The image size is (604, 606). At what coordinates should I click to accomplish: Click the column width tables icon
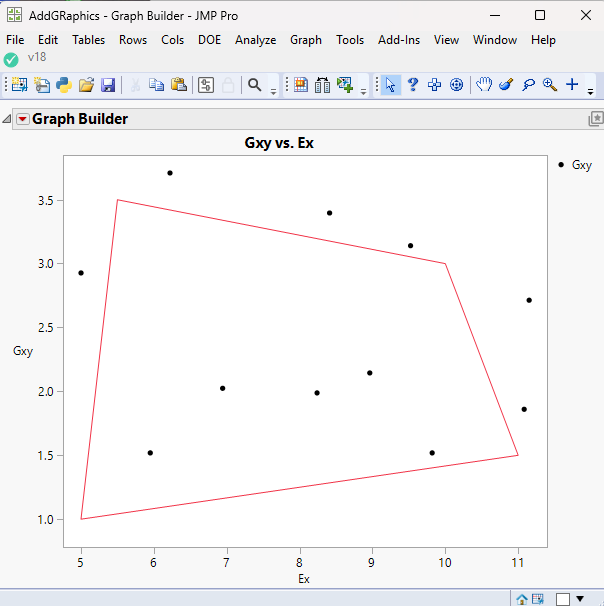(x=322, y=85)
